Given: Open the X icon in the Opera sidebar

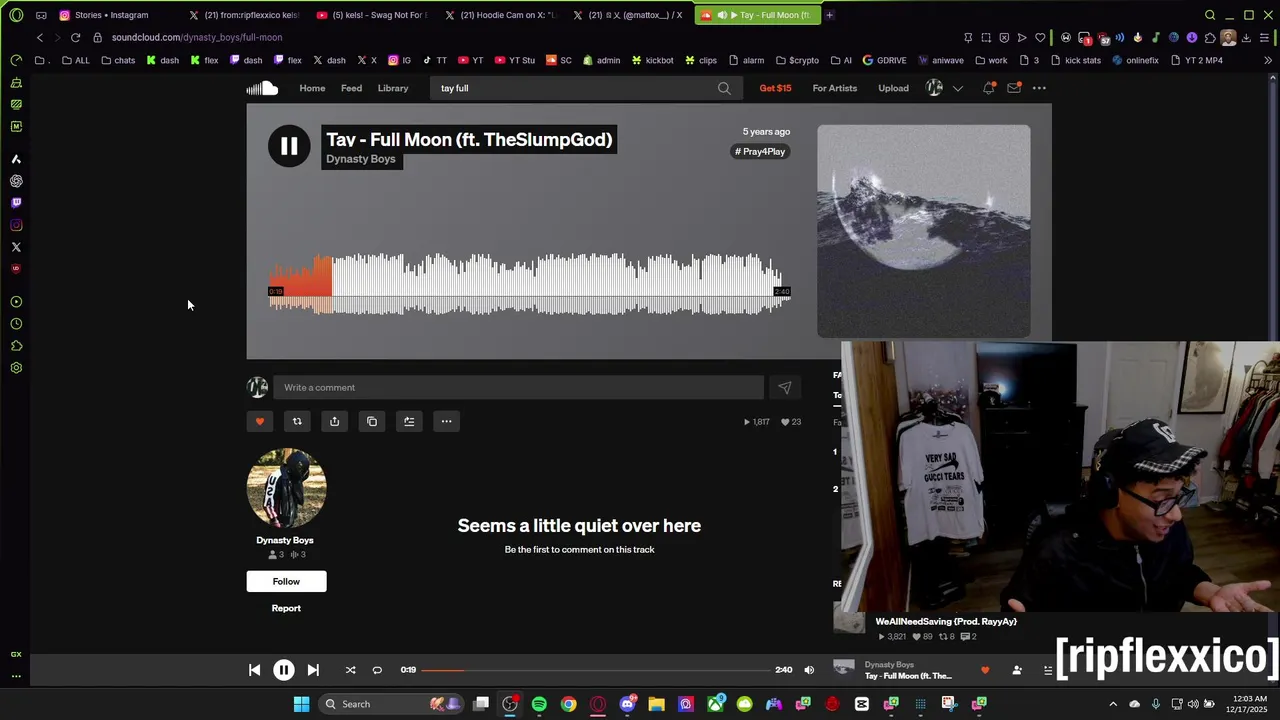Looking at the screenshot, I should pos(16,247).
